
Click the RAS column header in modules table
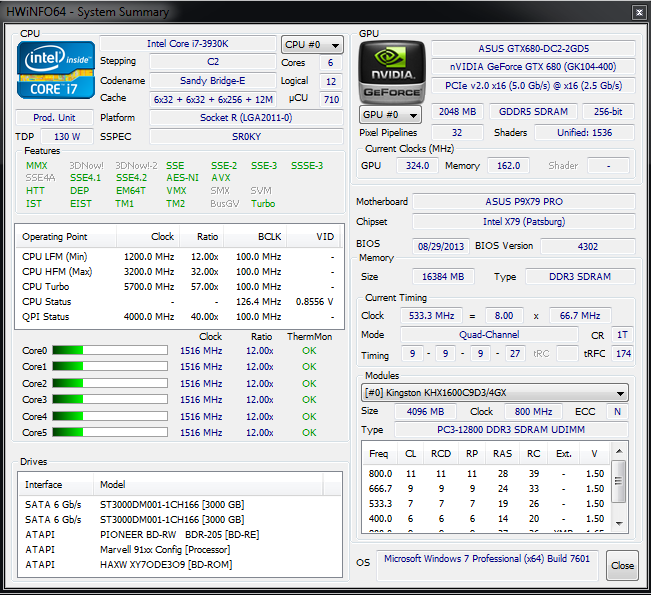[x=502, y=454]
